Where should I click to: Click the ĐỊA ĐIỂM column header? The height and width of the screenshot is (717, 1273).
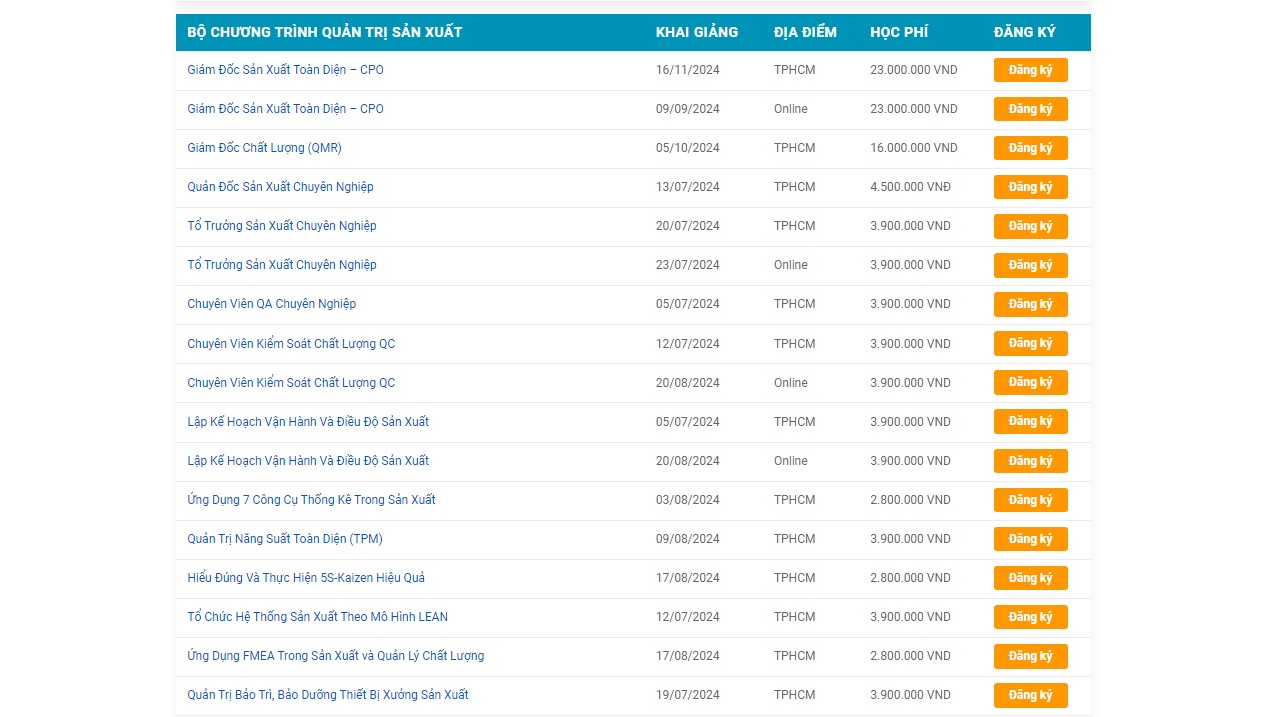(805, 32)
